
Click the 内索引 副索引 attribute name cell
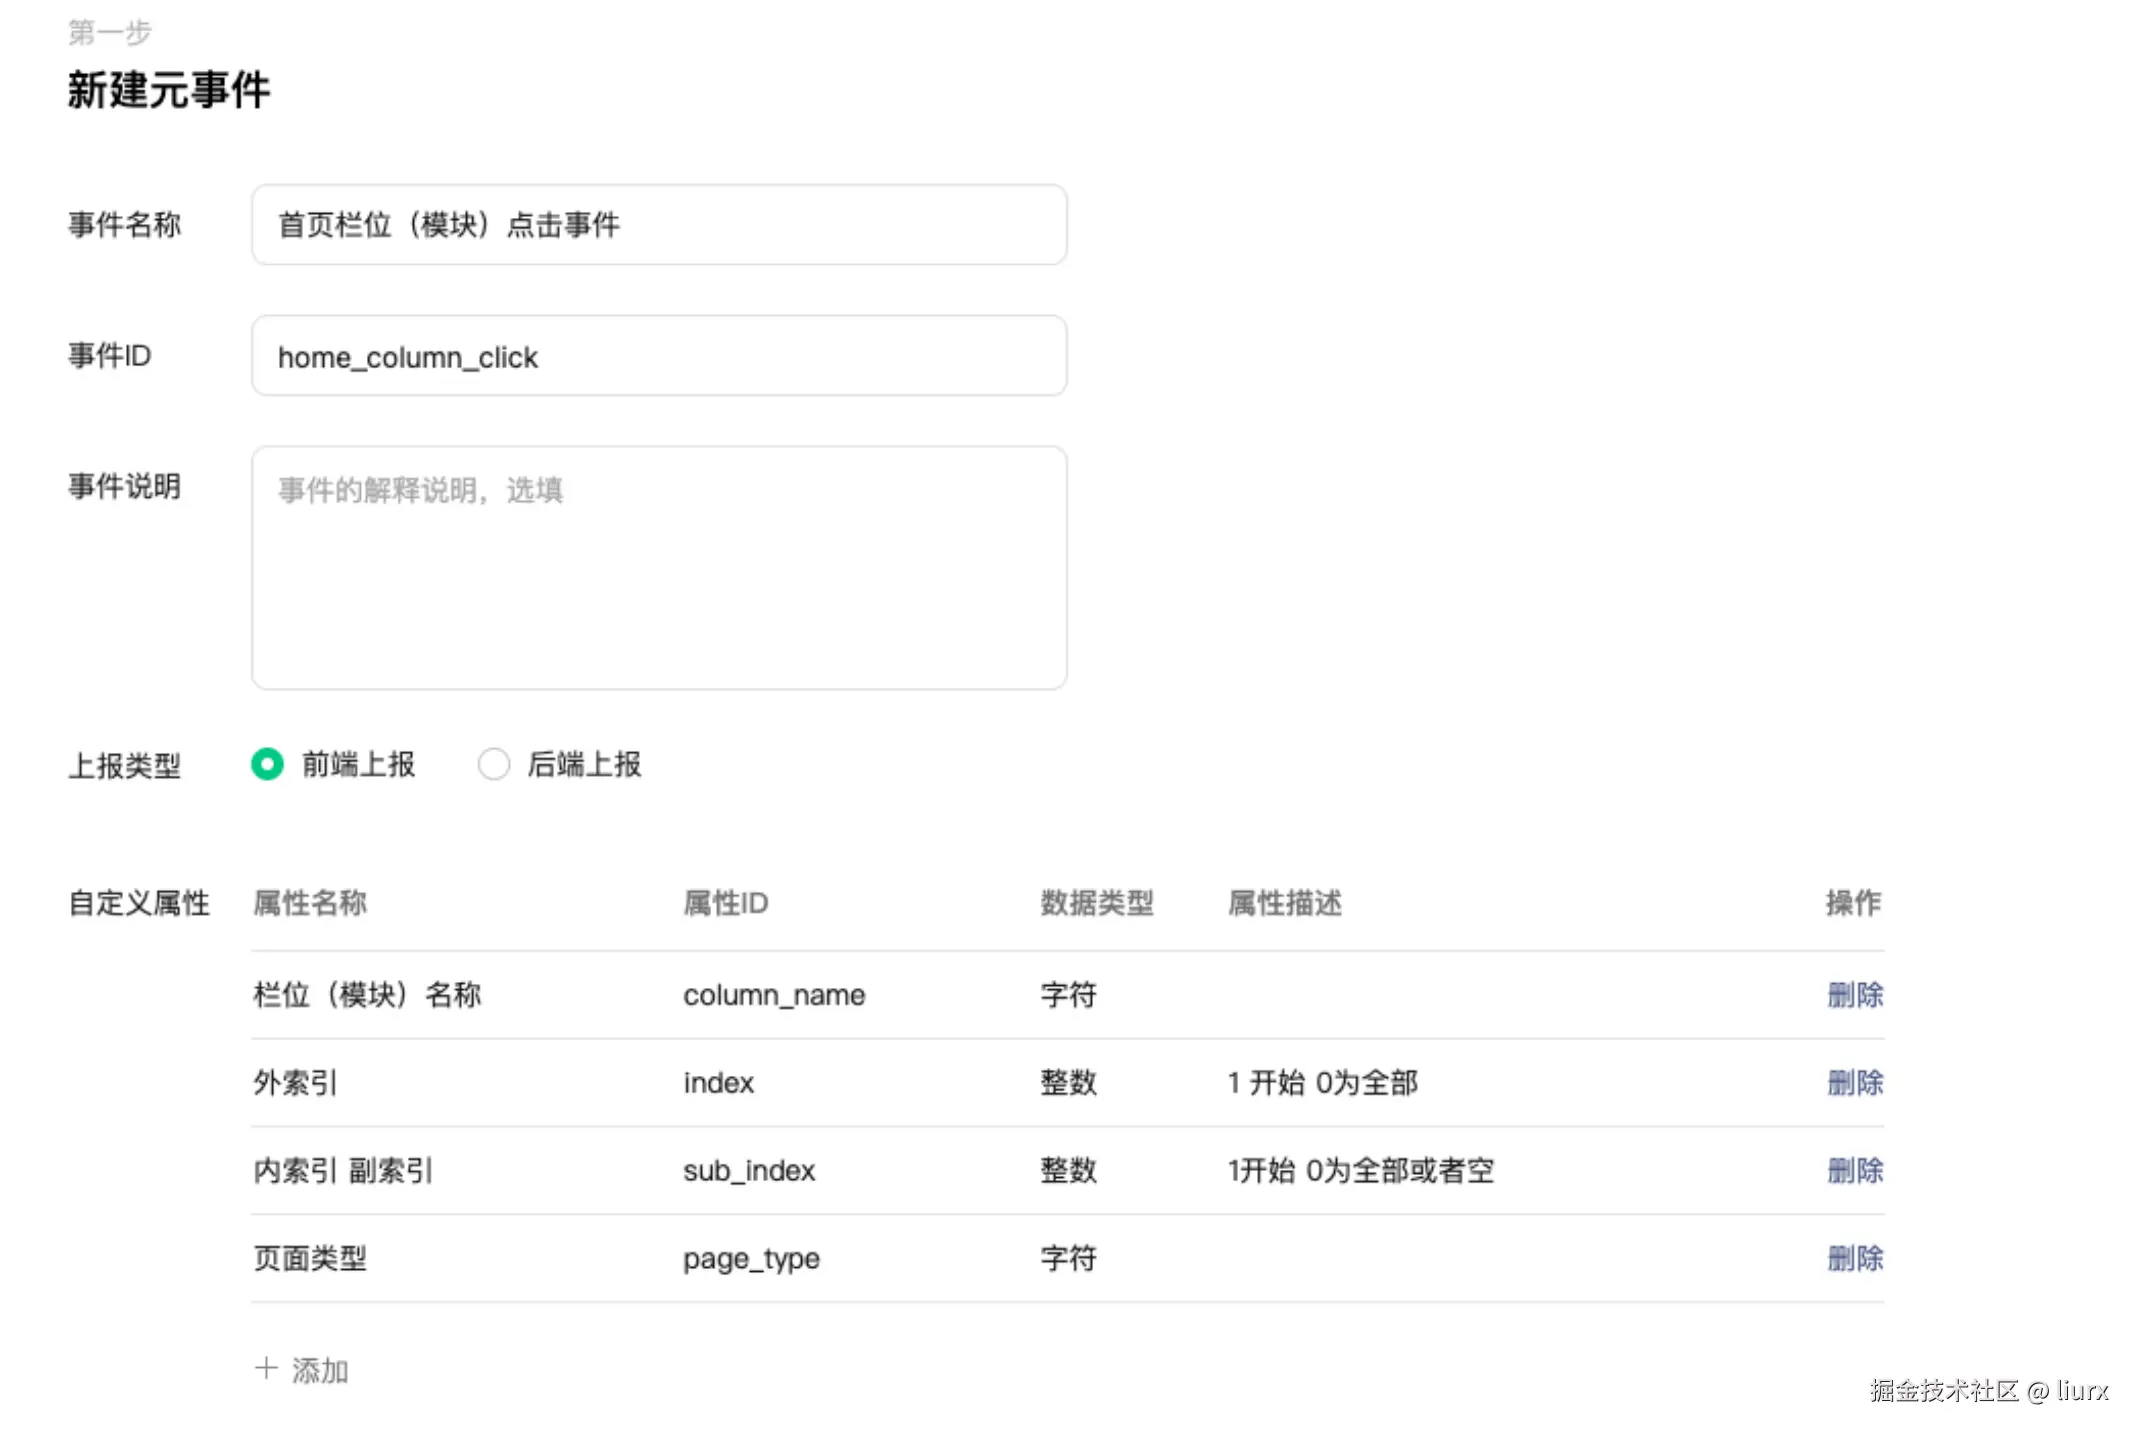pos(343,1171)
